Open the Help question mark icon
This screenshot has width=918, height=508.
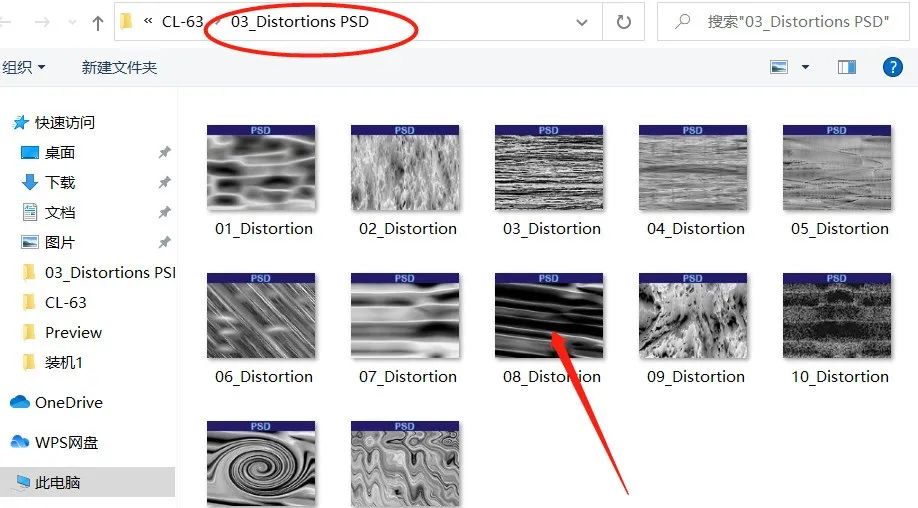893,67
